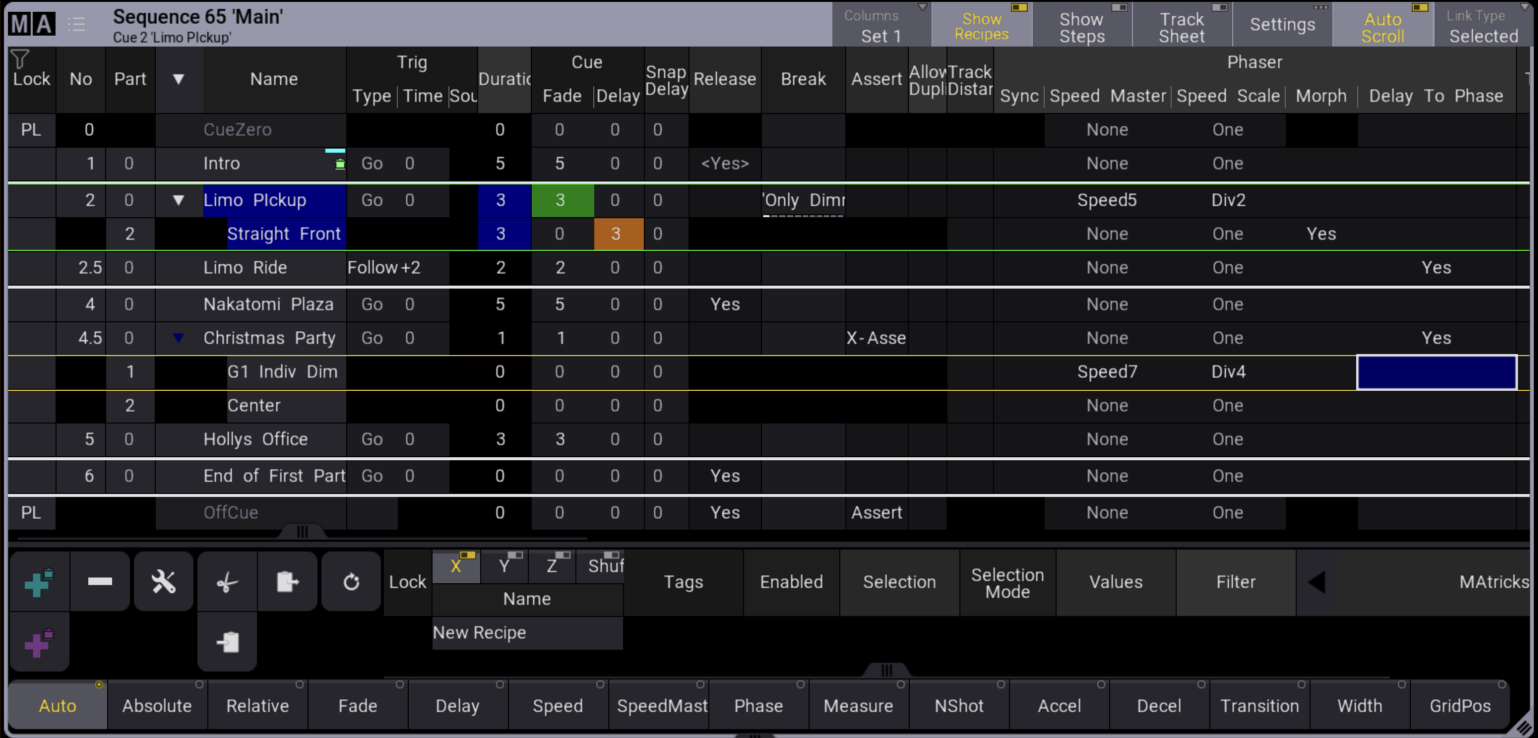Image resolution: width=1538 pixels, height=738 pixels.
Task: Click the circular refresh arrow icon
Action: [x=351, y=582]
